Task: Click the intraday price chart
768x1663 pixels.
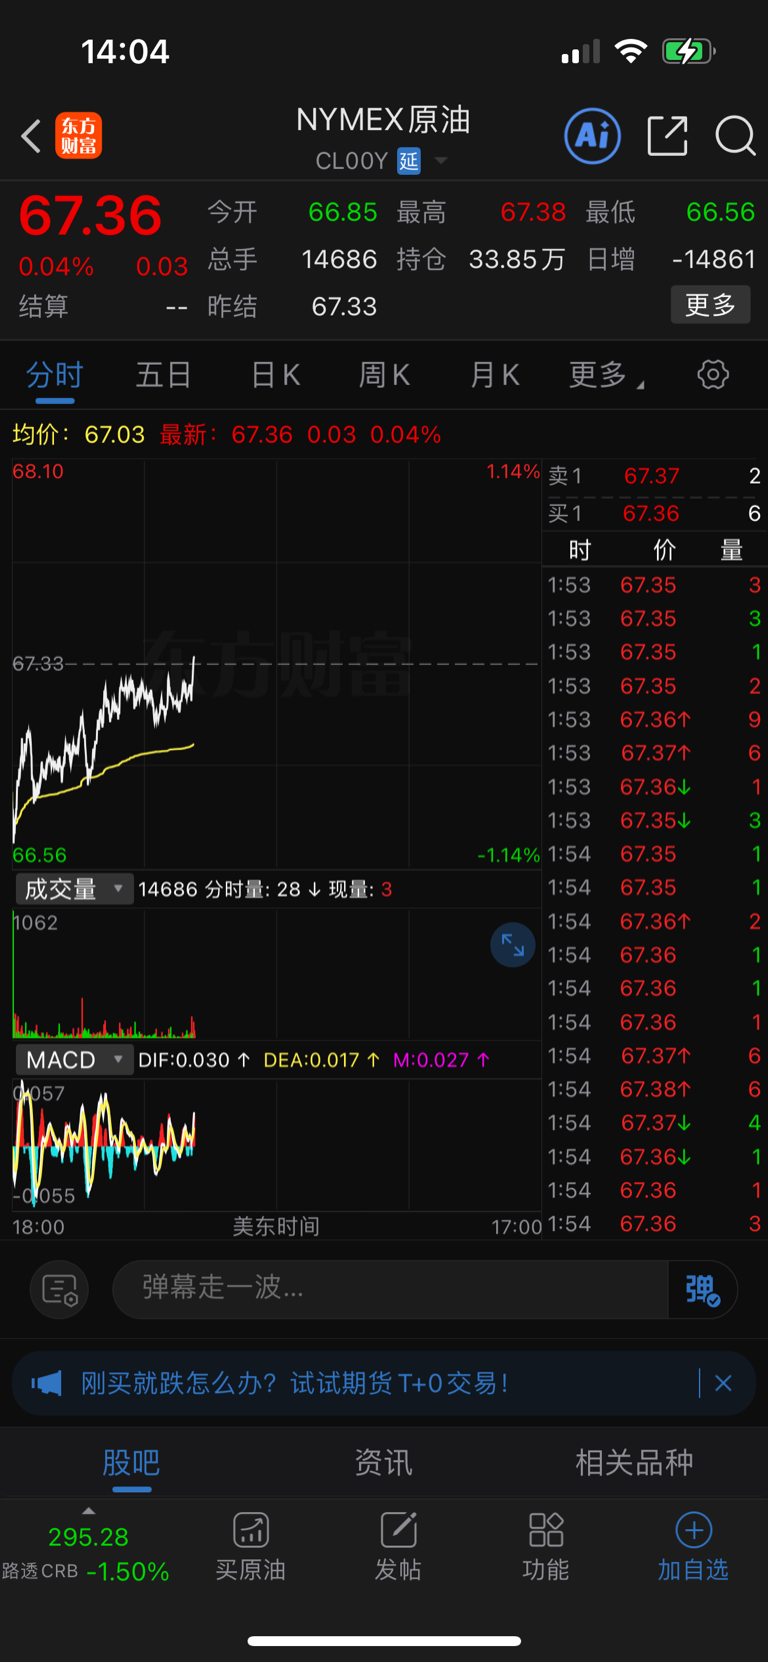Action: coord(276,663)
